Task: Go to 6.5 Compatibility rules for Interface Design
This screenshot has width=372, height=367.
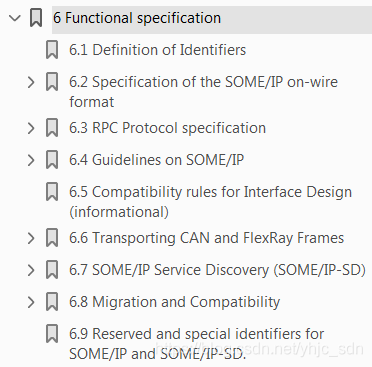Action: coord(210,202)
